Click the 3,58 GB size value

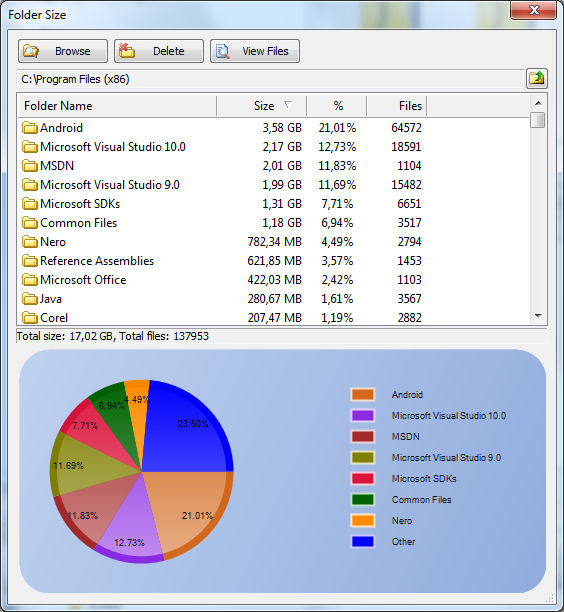click(282, 128)
